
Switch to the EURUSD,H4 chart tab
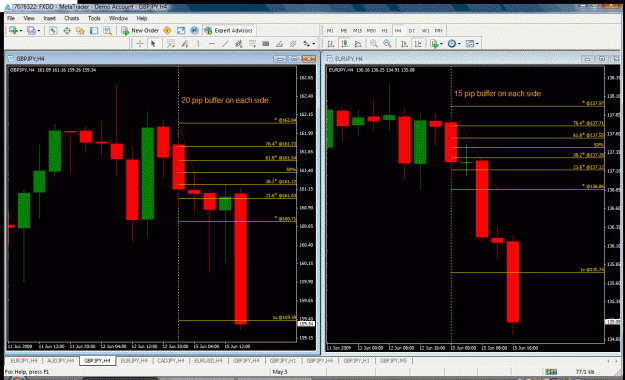coord(208,361)
